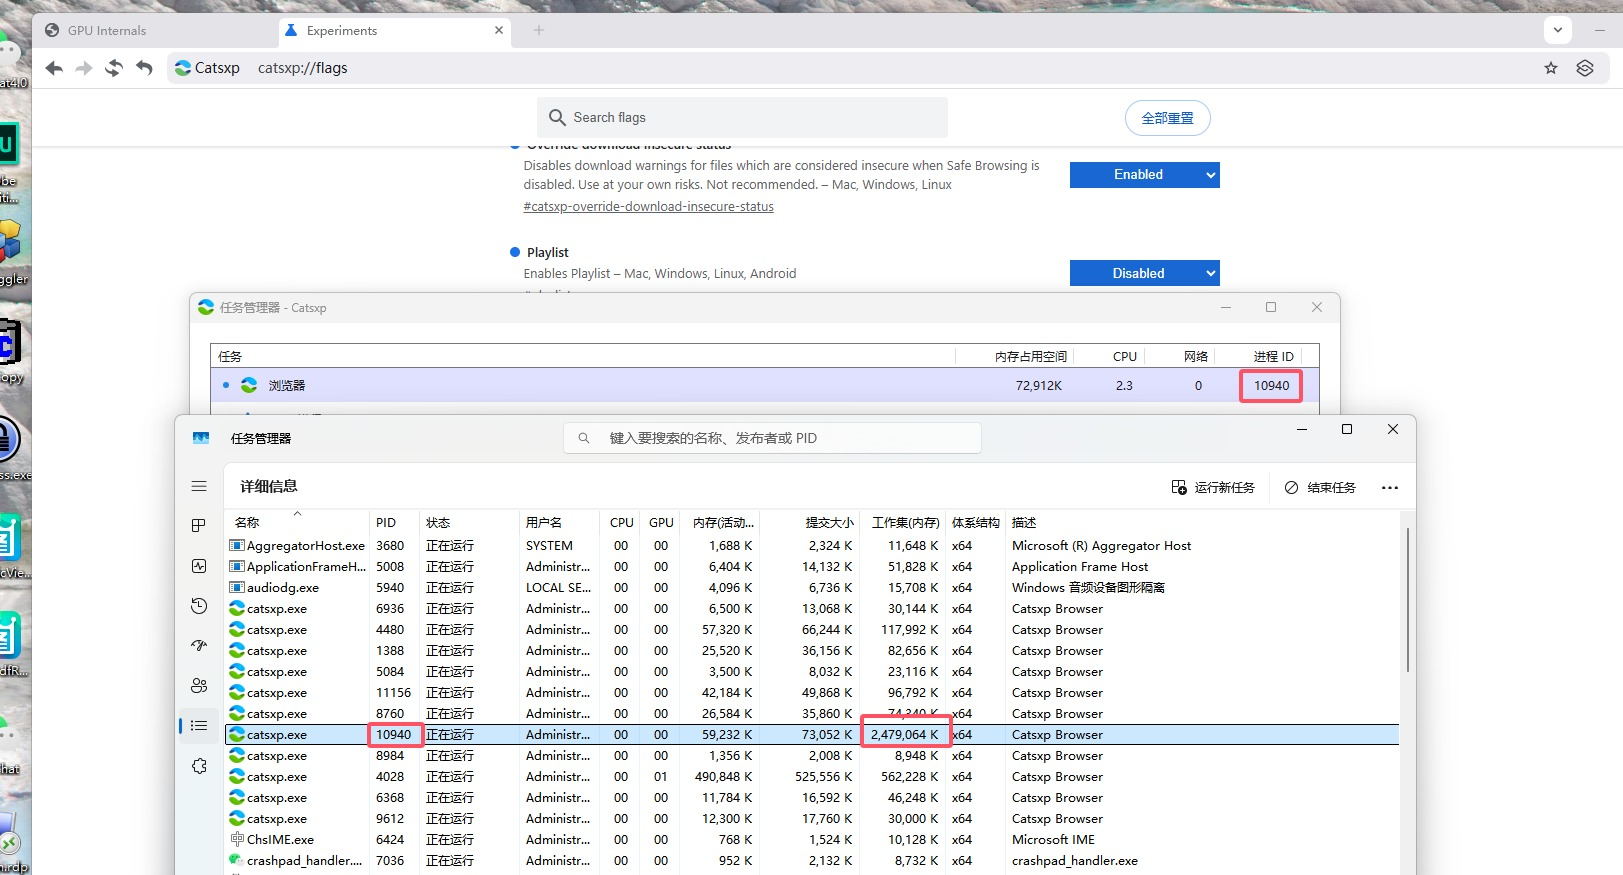Select catsxp.exe row with PID 4480

tap(812, 629)
